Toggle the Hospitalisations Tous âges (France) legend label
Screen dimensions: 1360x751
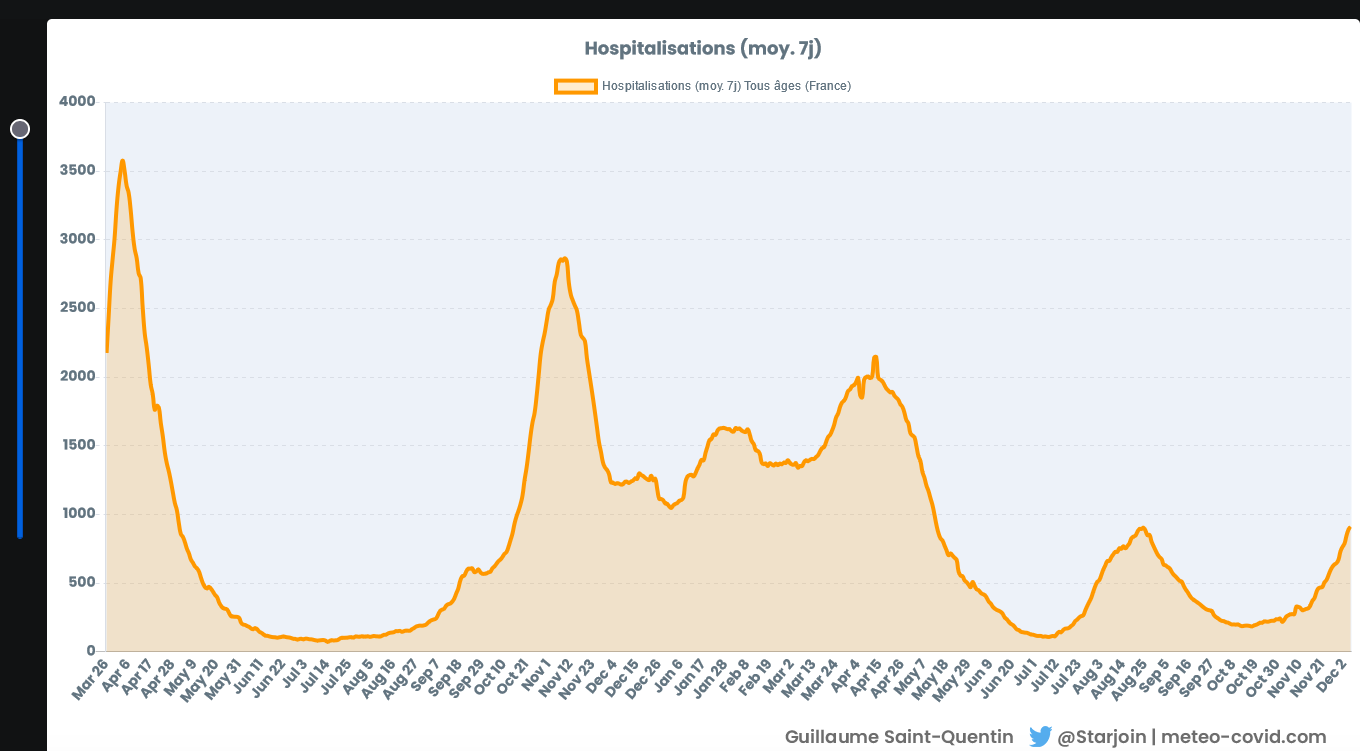[x=726, y=86]
